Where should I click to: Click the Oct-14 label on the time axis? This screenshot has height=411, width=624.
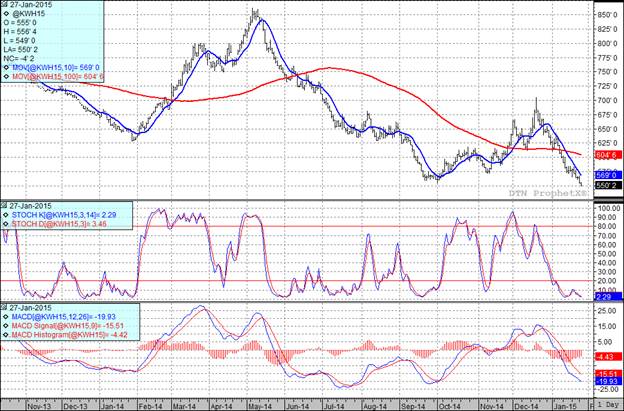click(x=449, y=406)
